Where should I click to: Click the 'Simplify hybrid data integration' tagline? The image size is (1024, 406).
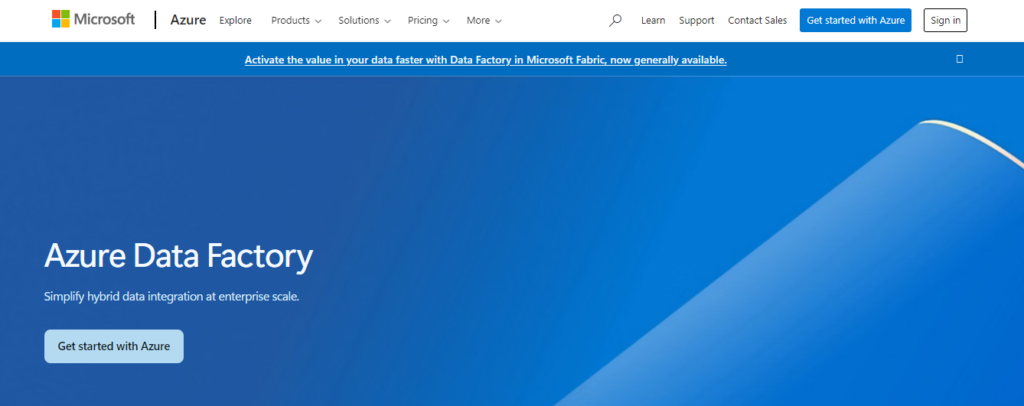click(172, 296)
